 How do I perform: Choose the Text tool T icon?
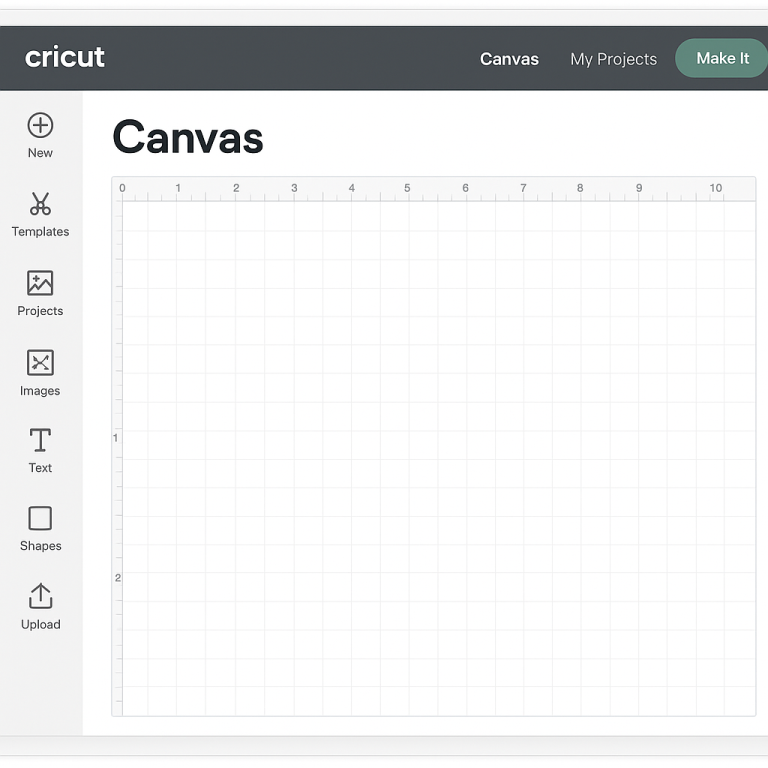40,440
